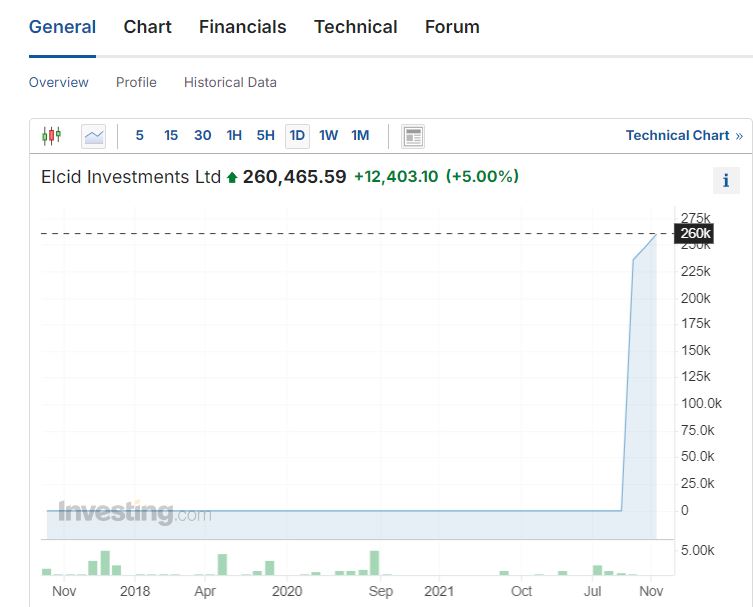753x607 pixels.
Task: Click the volume bar above Apr
Action: point(222,565)
